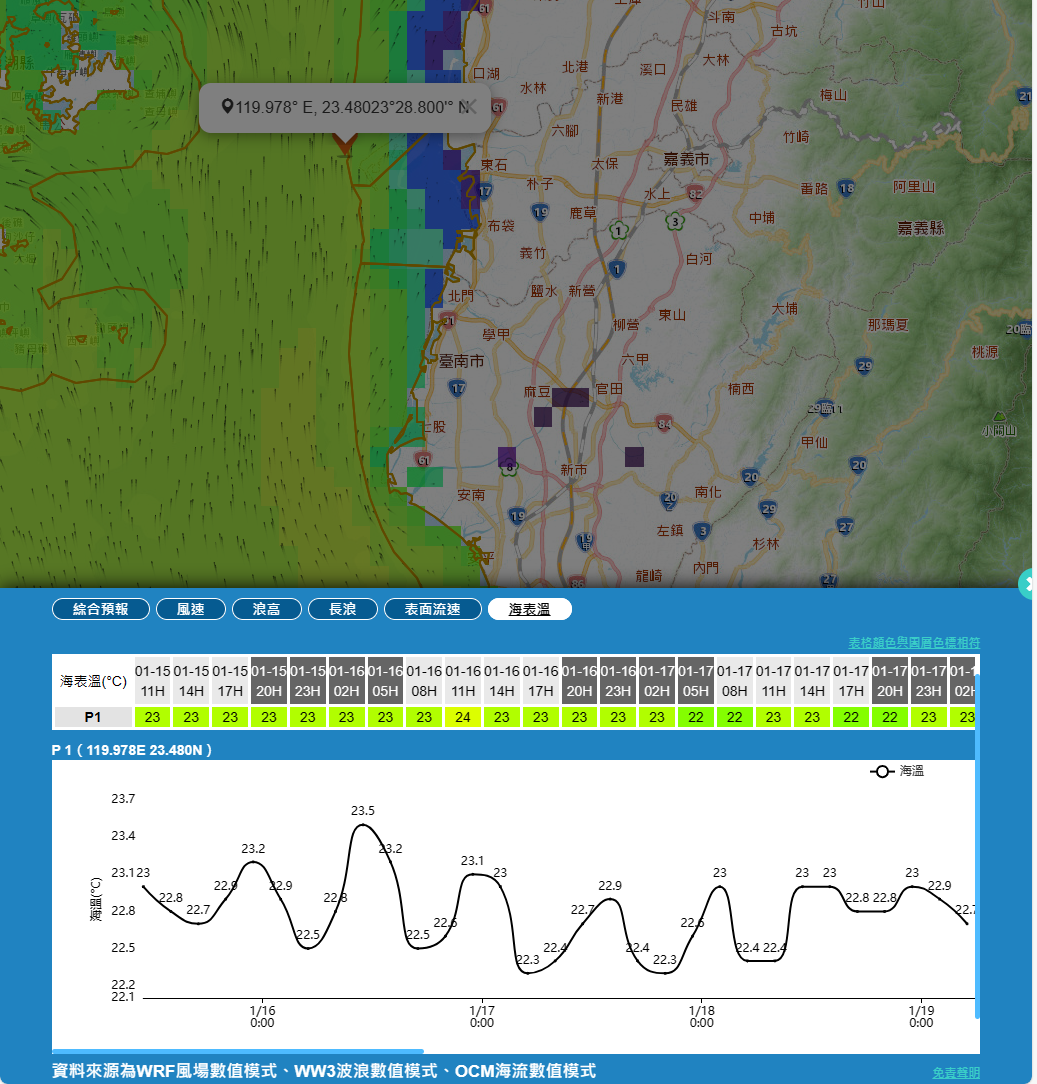The image size is (1037, 1084).
Task: Toggle the 海溫 series in chart legend
Action: [x=897, y=771]
